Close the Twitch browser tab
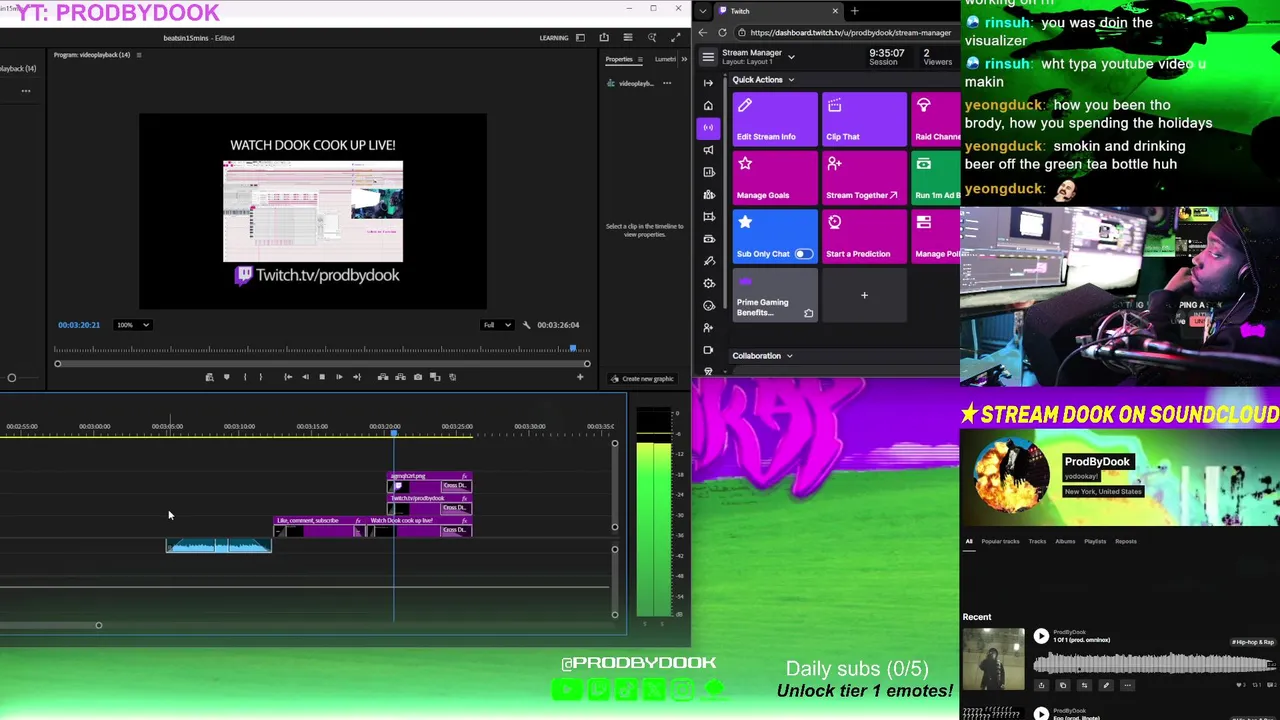Image resolution: width=1280 pixels, height=720 pixels. [835, 11]
